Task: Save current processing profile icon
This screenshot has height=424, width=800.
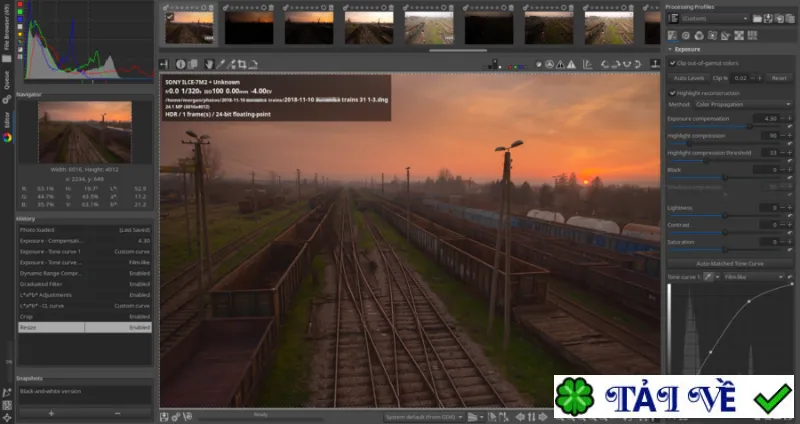Action: pos(768,18)
